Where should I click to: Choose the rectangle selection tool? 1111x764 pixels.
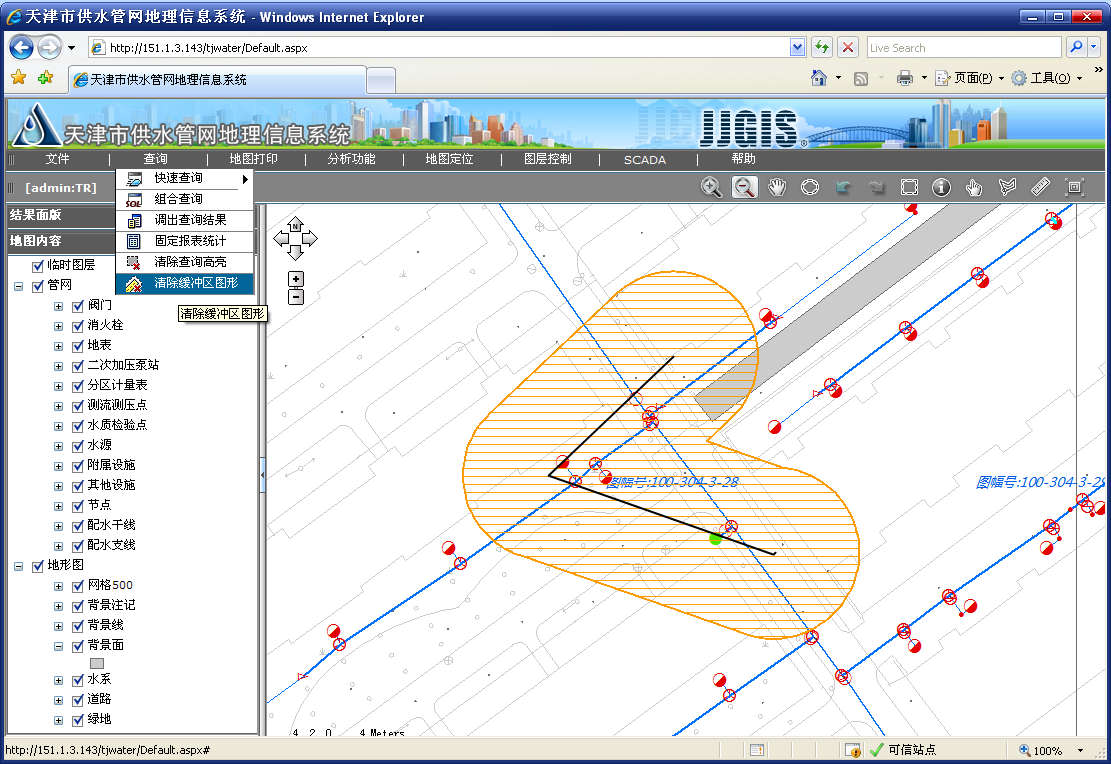click(x=909, y=187)
